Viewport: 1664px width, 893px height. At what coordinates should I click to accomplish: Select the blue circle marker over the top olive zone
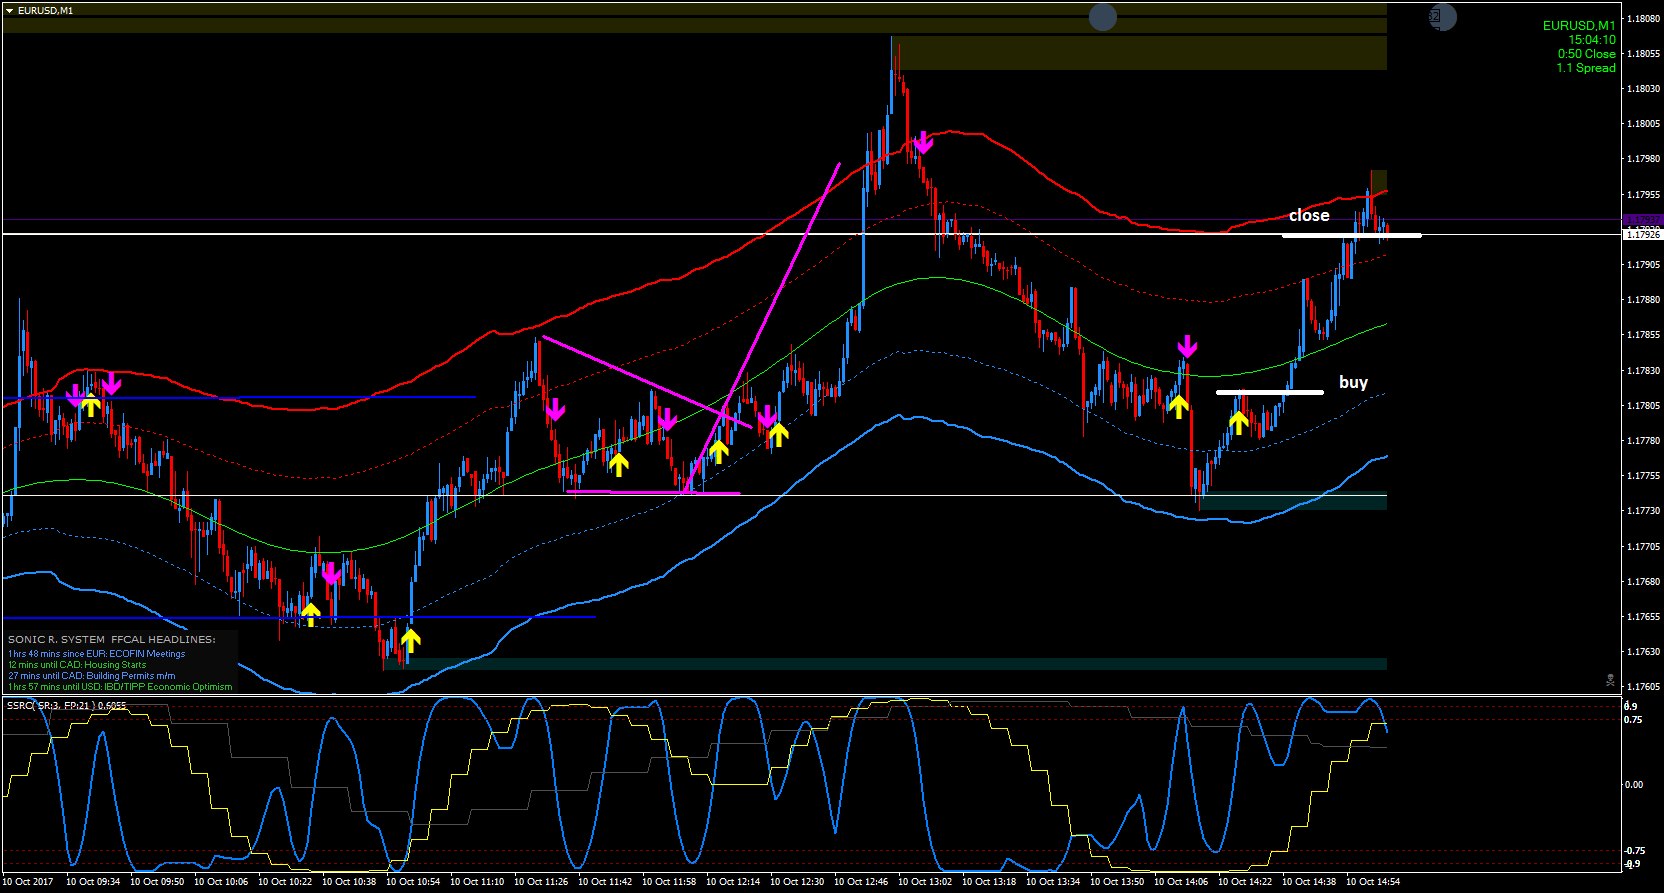coord(1103,17)
